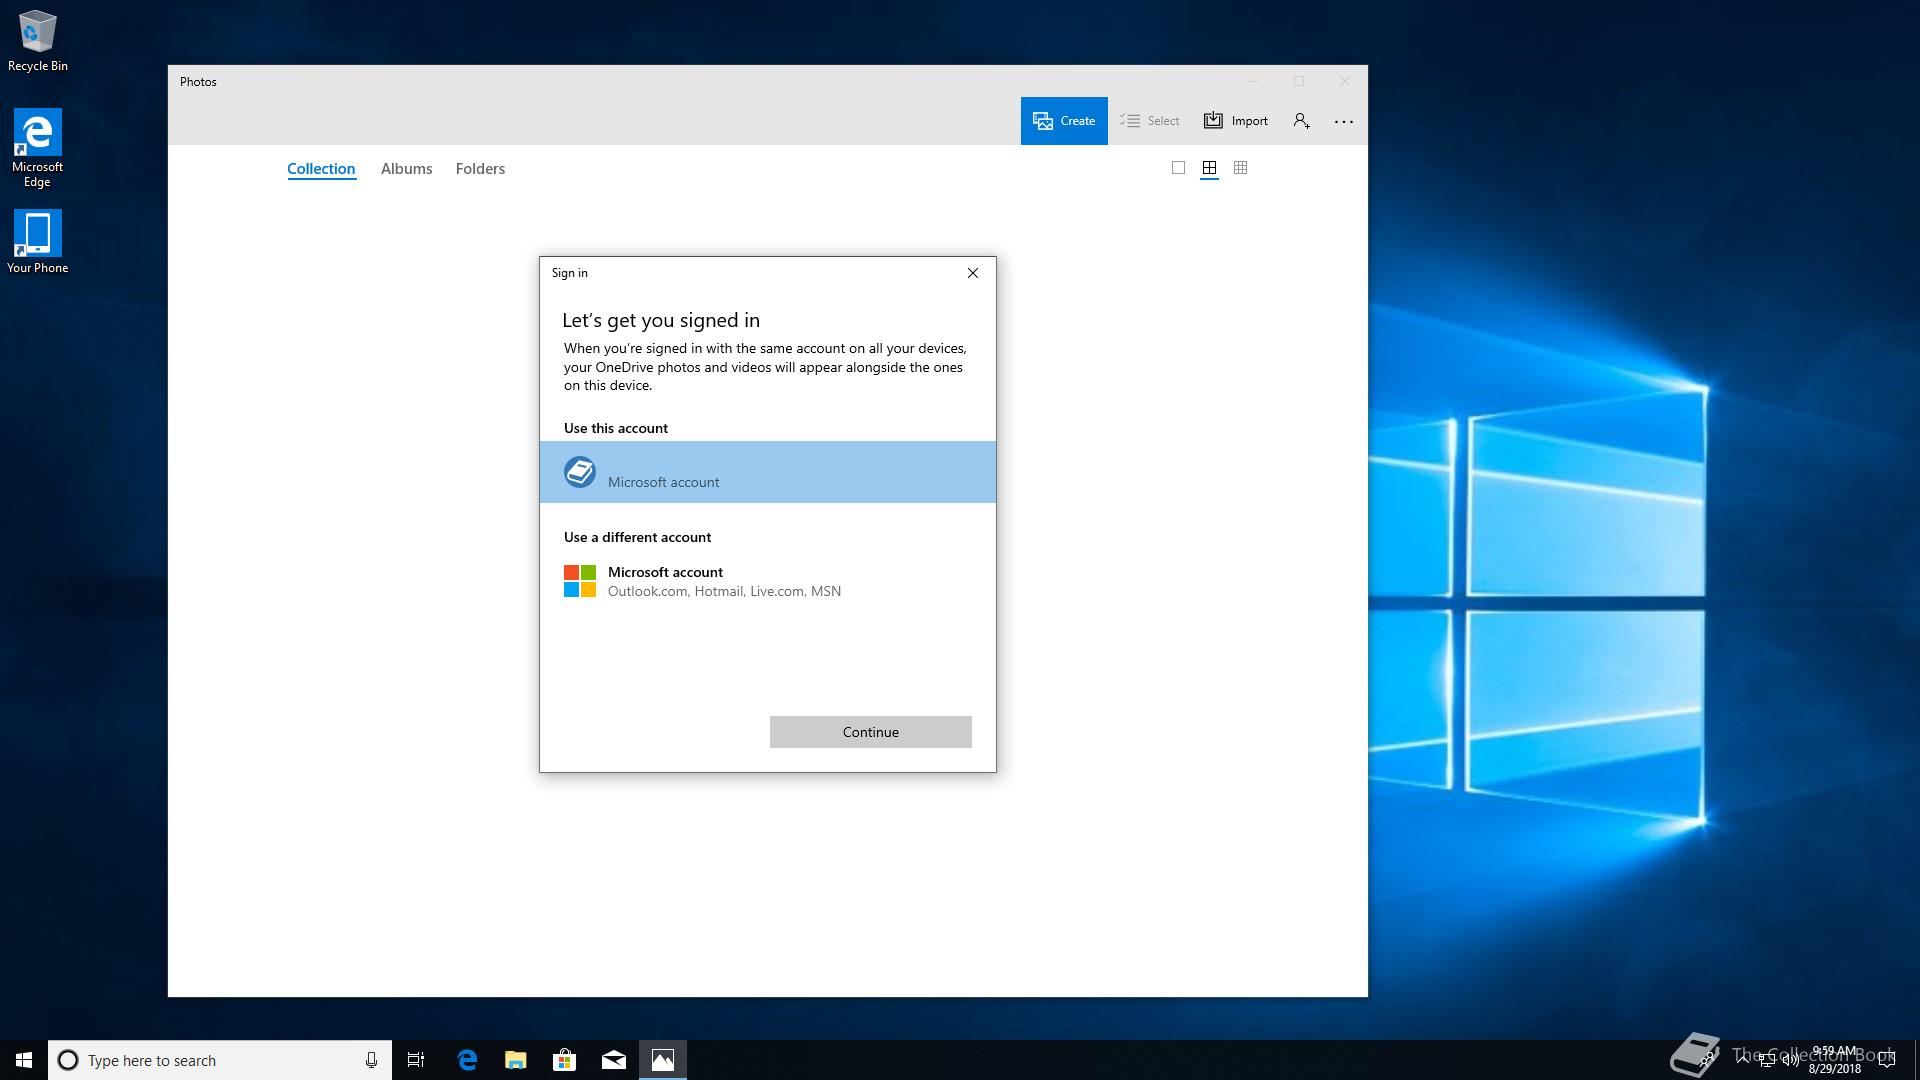Choose the existing Microsoft account under Use this account
This screenshot has height=1080, width=1920.
pyautogui.click(x=768, y=472)
